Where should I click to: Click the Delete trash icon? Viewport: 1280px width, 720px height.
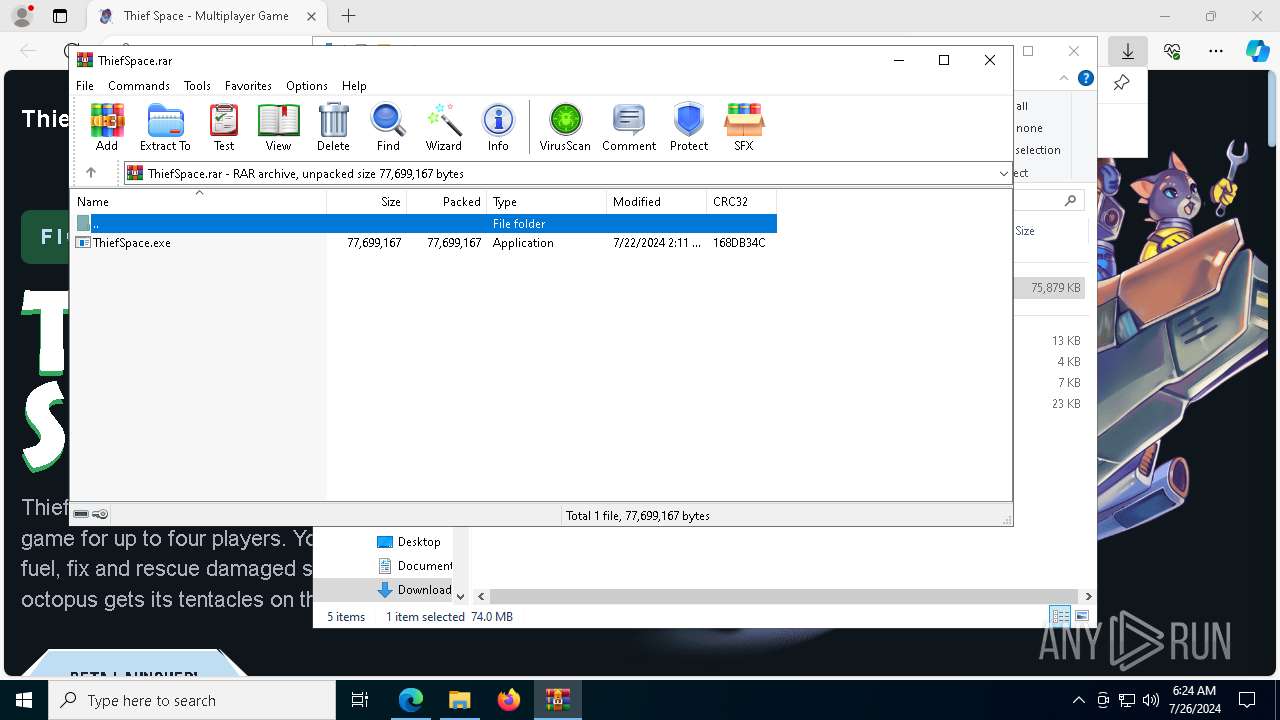[x=333, y=127]
